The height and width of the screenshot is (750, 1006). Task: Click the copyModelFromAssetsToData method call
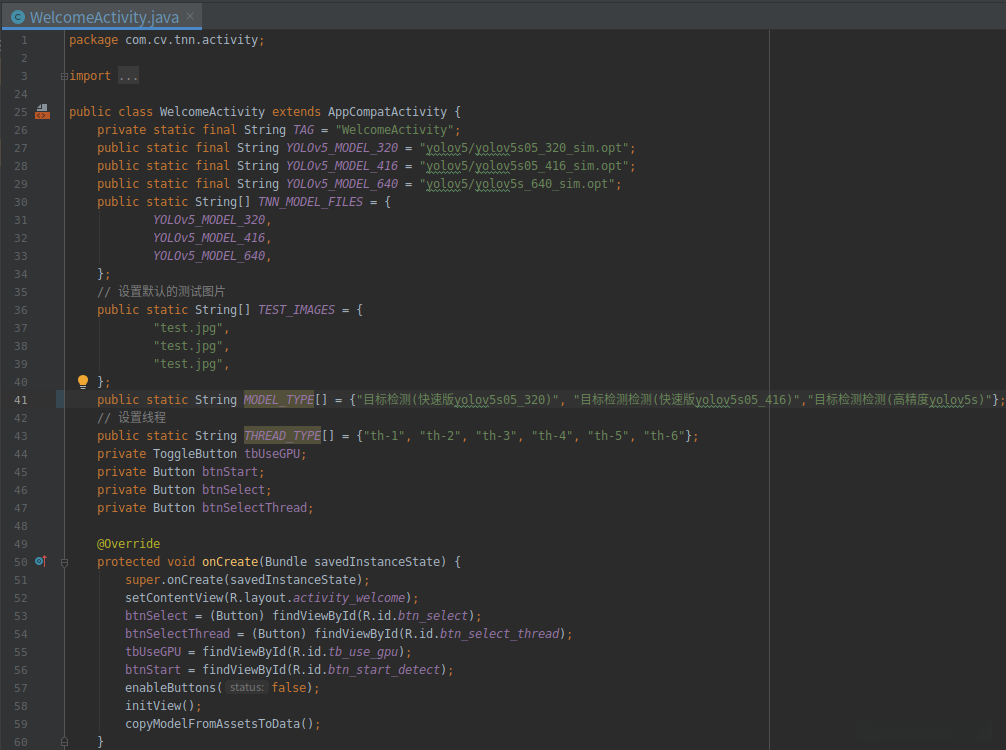[213, 724]
